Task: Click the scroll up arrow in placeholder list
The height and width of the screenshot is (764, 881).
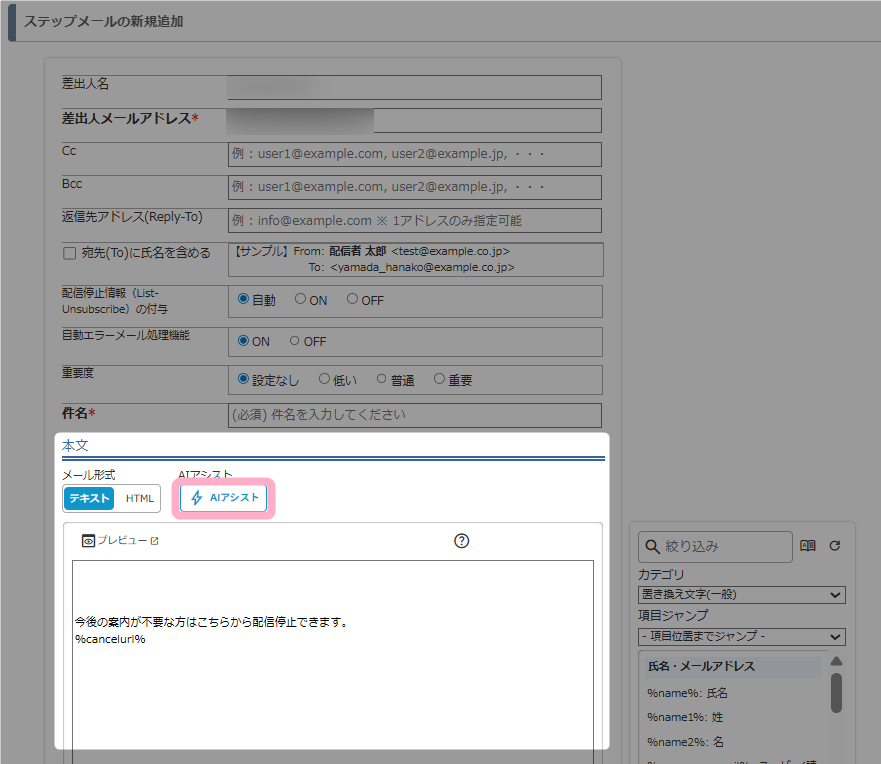Action: point(836,661)
